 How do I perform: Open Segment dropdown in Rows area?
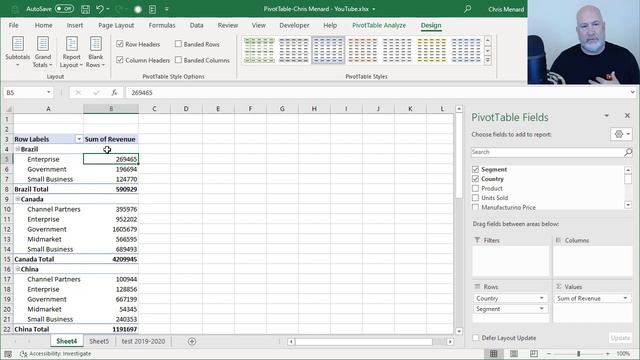[x=542, y=309]
